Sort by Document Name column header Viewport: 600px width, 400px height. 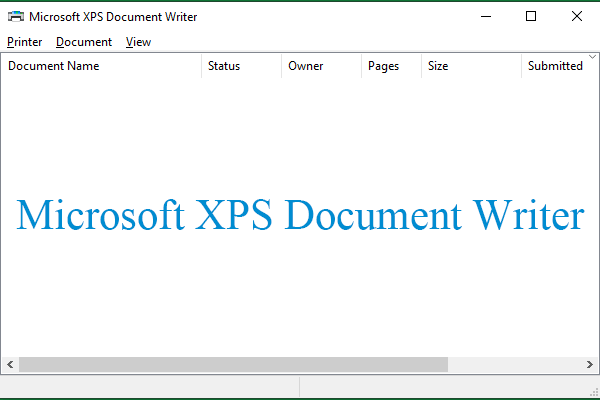tap(101, 66)
